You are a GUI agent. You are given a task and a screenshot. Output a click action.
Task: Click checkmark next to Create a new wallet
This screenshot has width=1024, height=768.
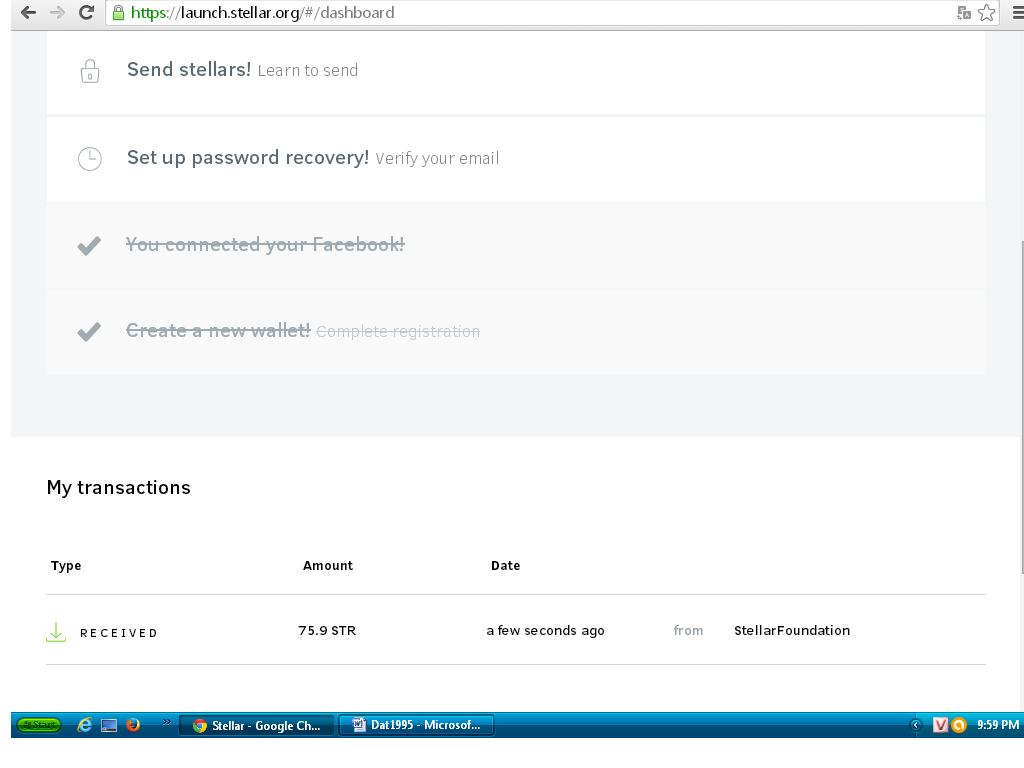tap(89, 331)
